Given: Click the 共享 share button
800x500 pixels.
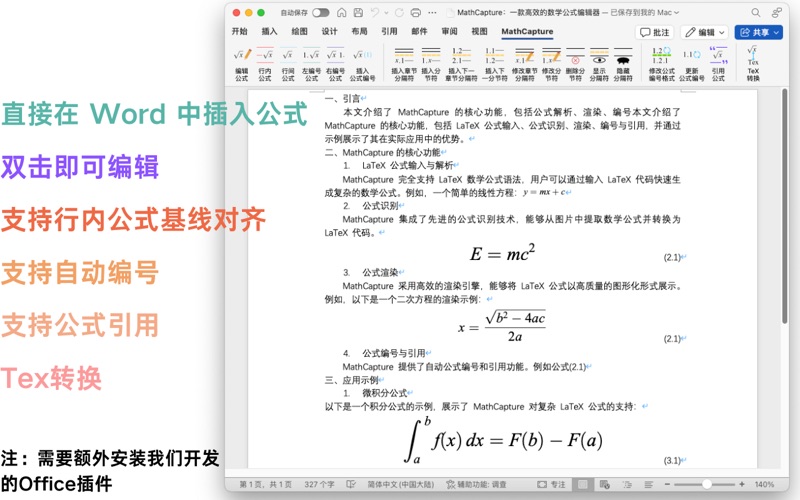Looking at the screenshot, I should pos(759,32).
